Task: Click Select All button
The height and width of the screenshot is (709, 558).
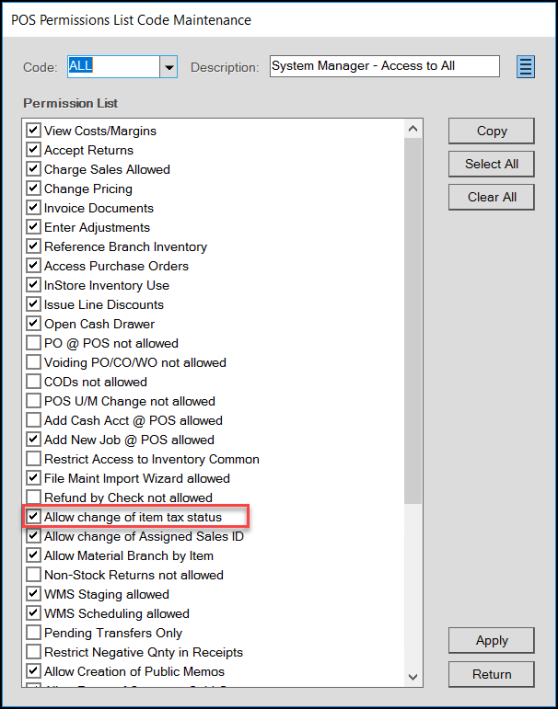Action: [491, 164]
